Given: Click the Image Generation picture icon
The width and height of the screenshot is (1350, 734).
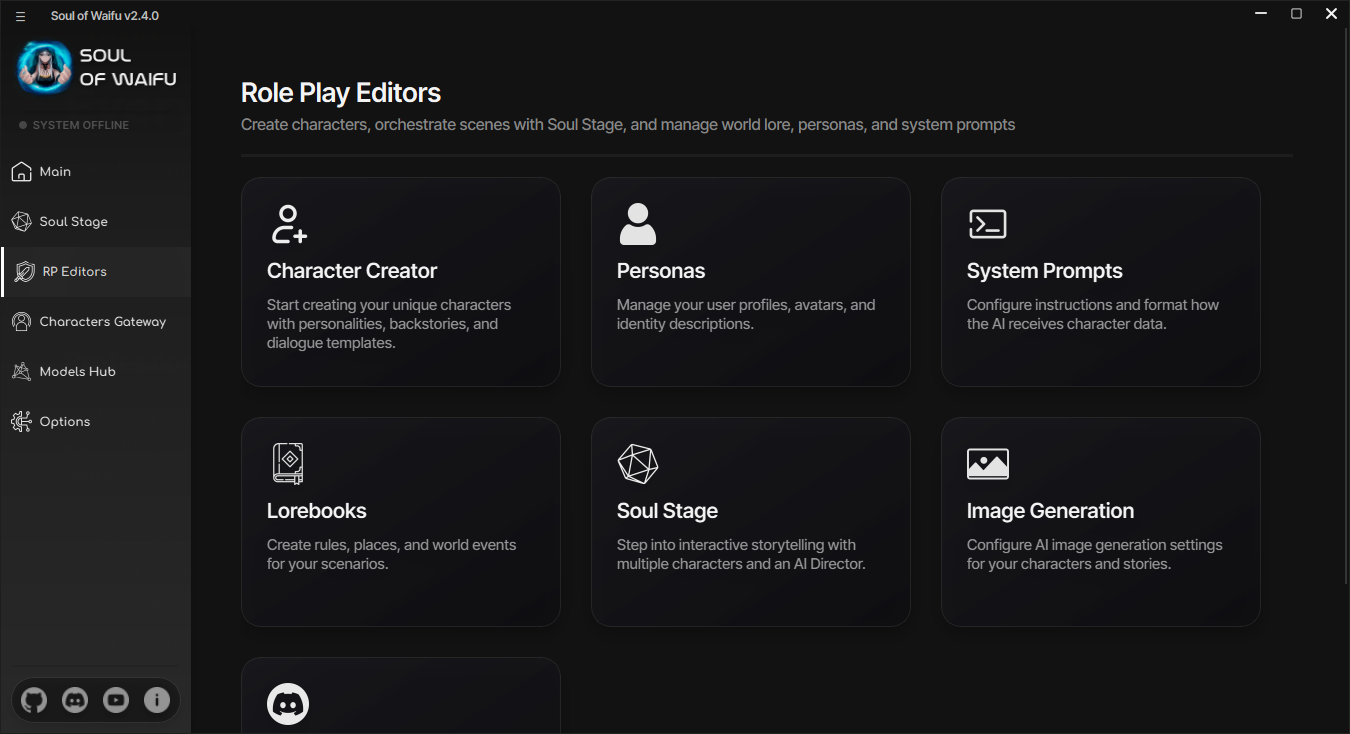Looking at the screenshot, I should [x=988, y=464].
